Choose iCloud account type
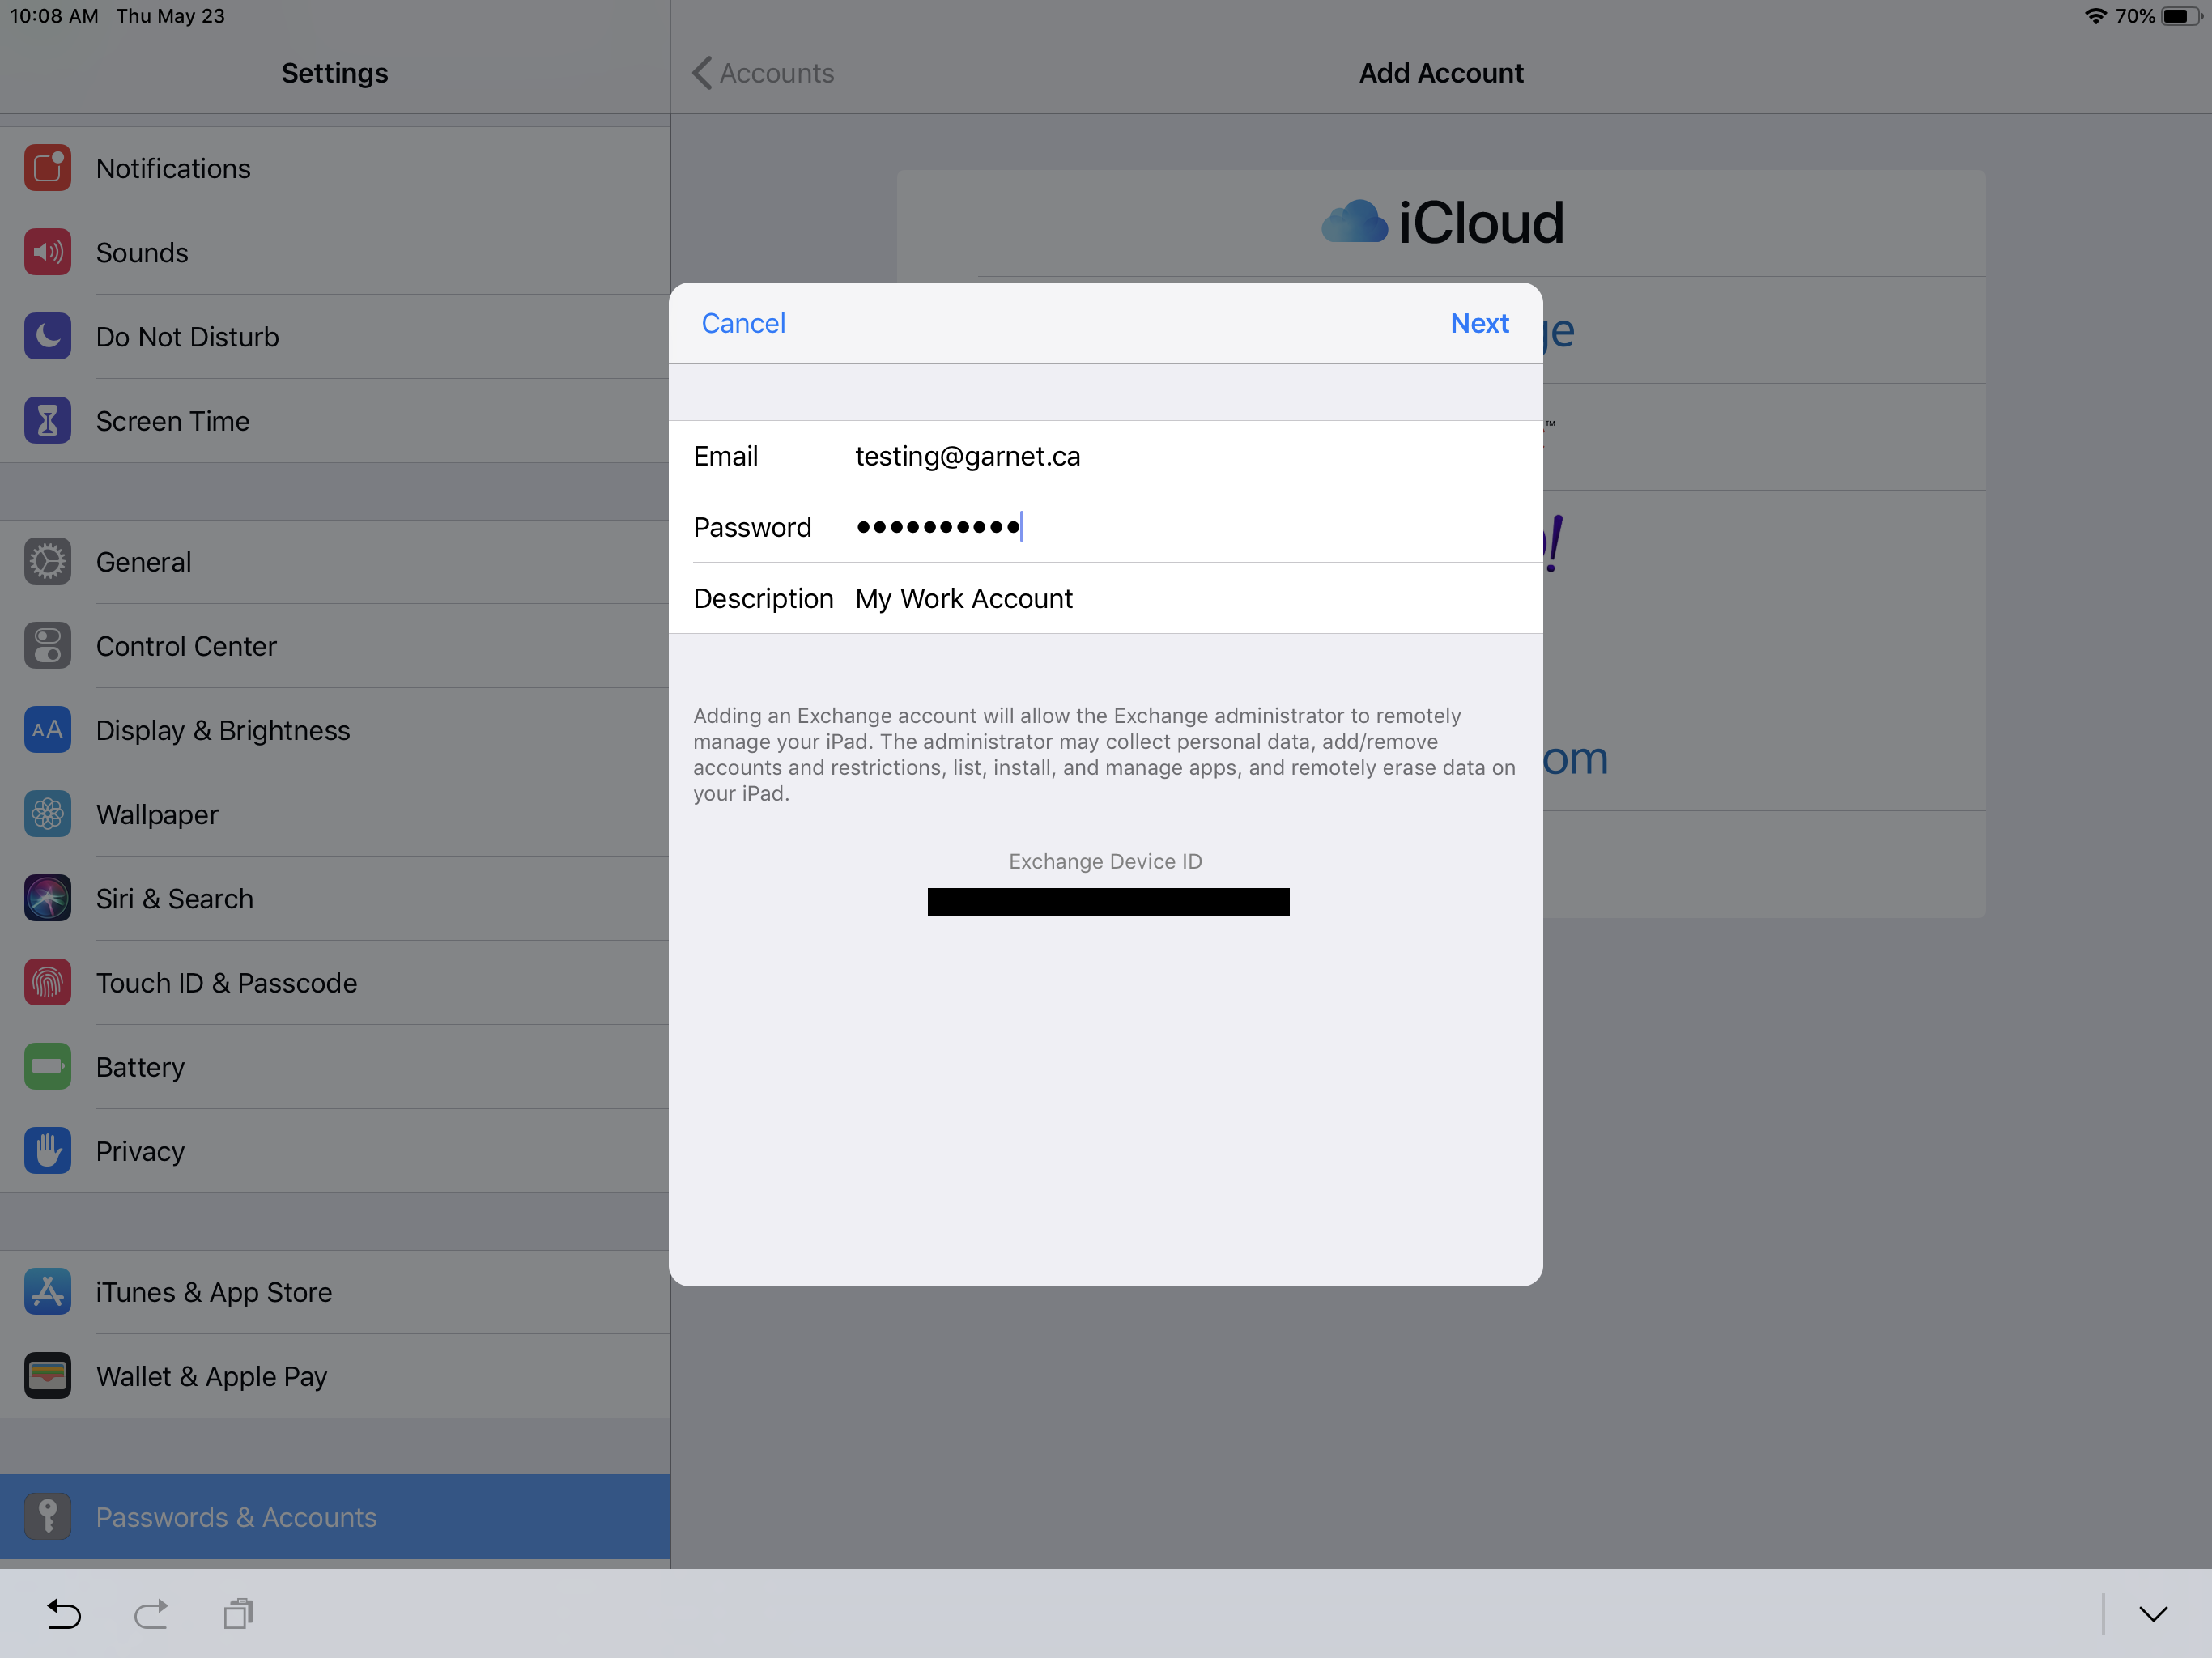Viewport: 2212px width, 1658px height. (x=1441, y=222)
